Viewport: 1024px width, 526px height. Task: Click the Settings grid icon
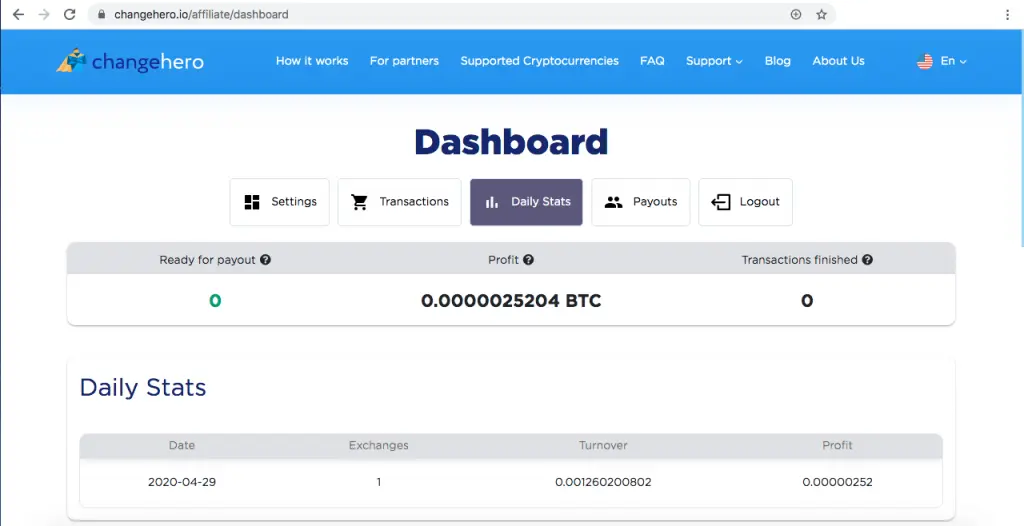pyautogui.click(x=252, y=202)
